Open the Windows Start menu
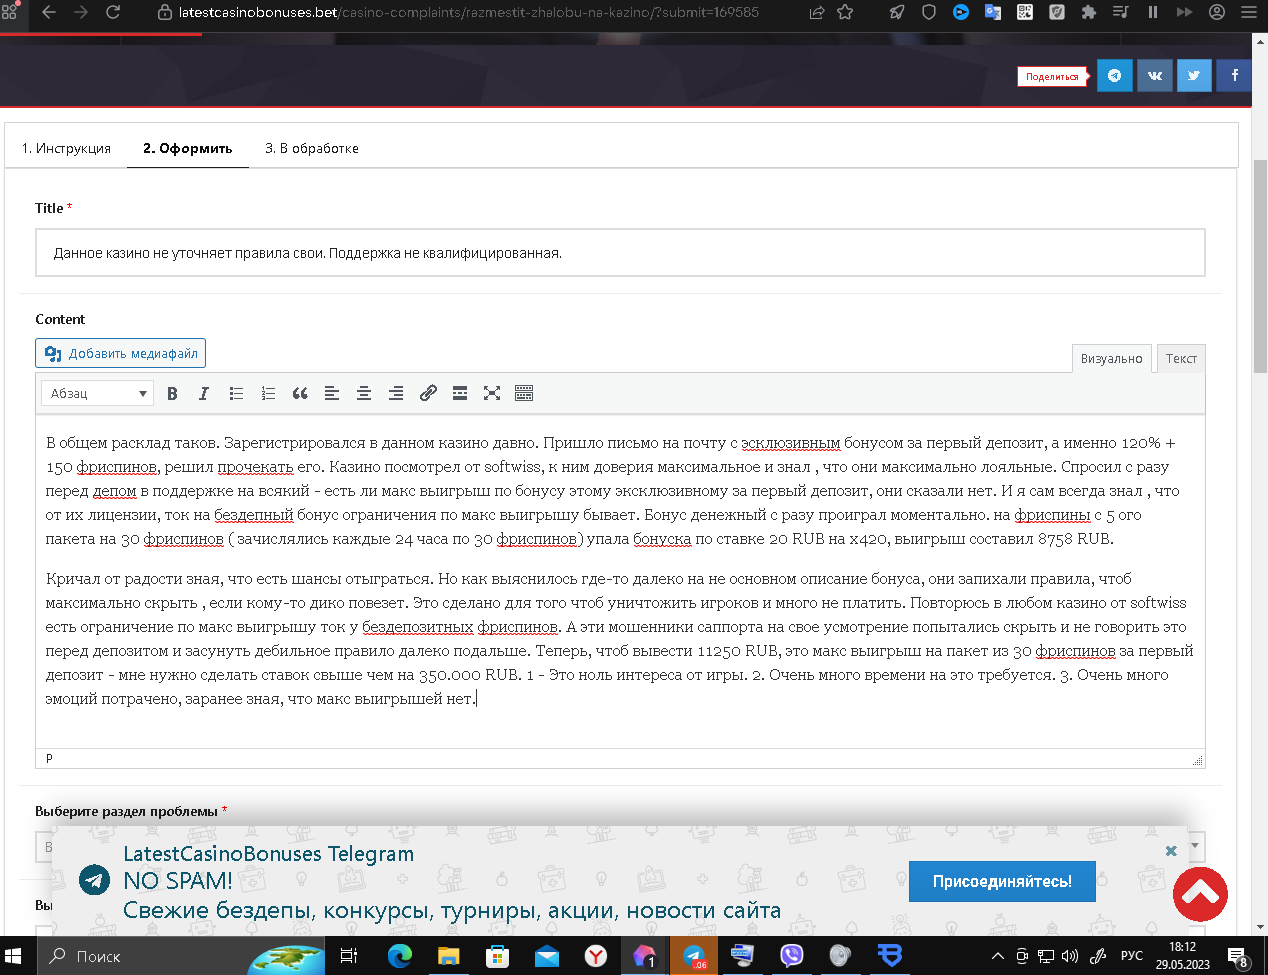 tap(14, 956)
